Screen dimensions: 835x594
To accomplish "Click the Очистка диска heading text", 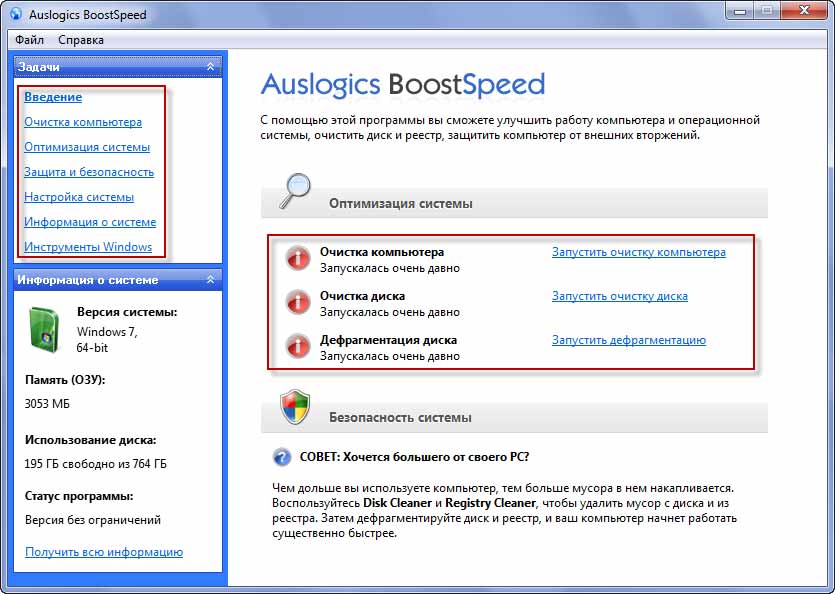I will 362,296.
